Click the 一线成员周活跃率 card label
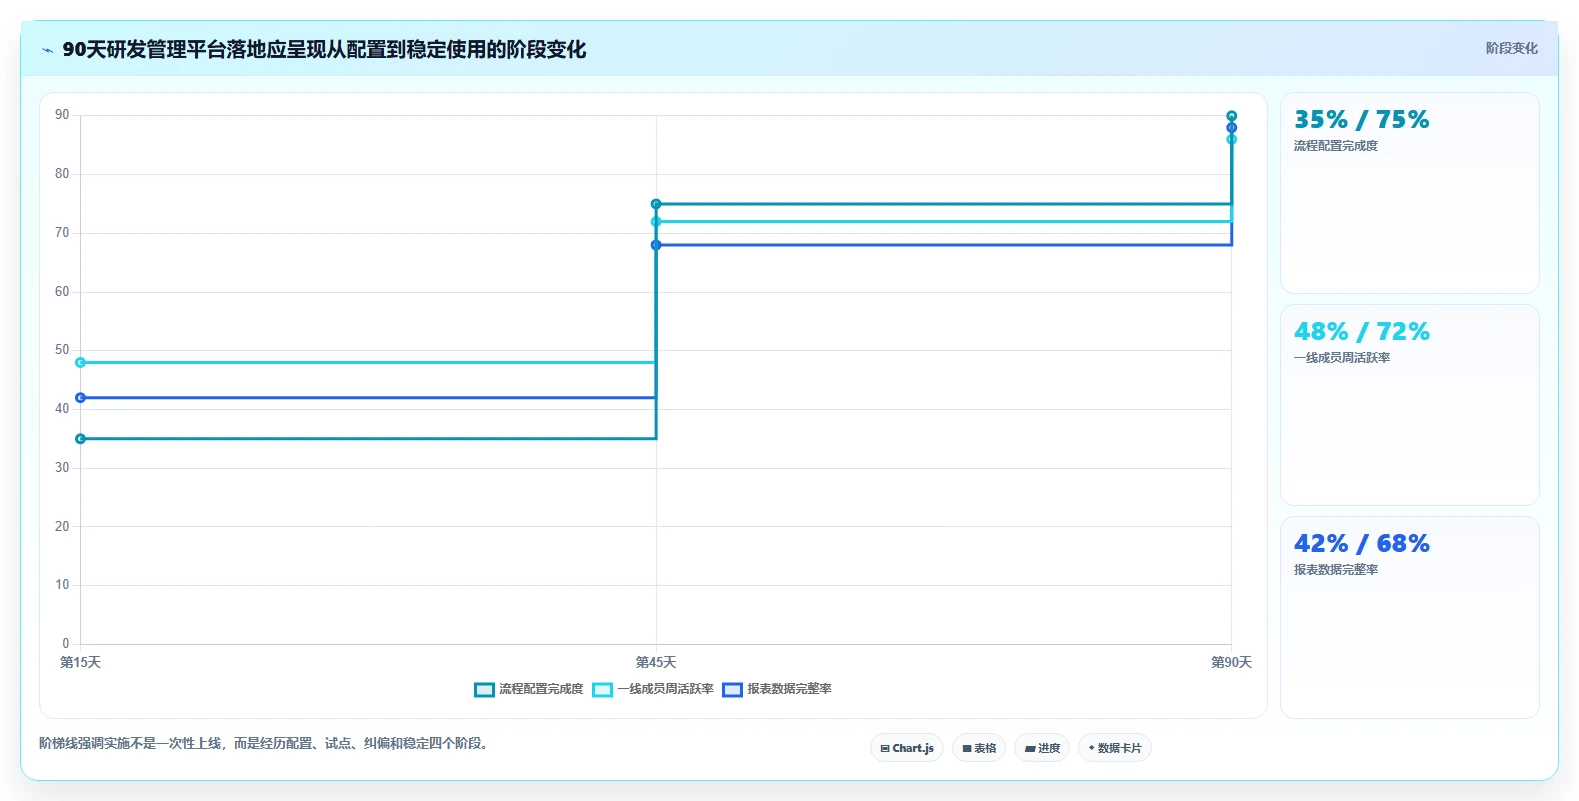1579x801 pixels. 1342,358
